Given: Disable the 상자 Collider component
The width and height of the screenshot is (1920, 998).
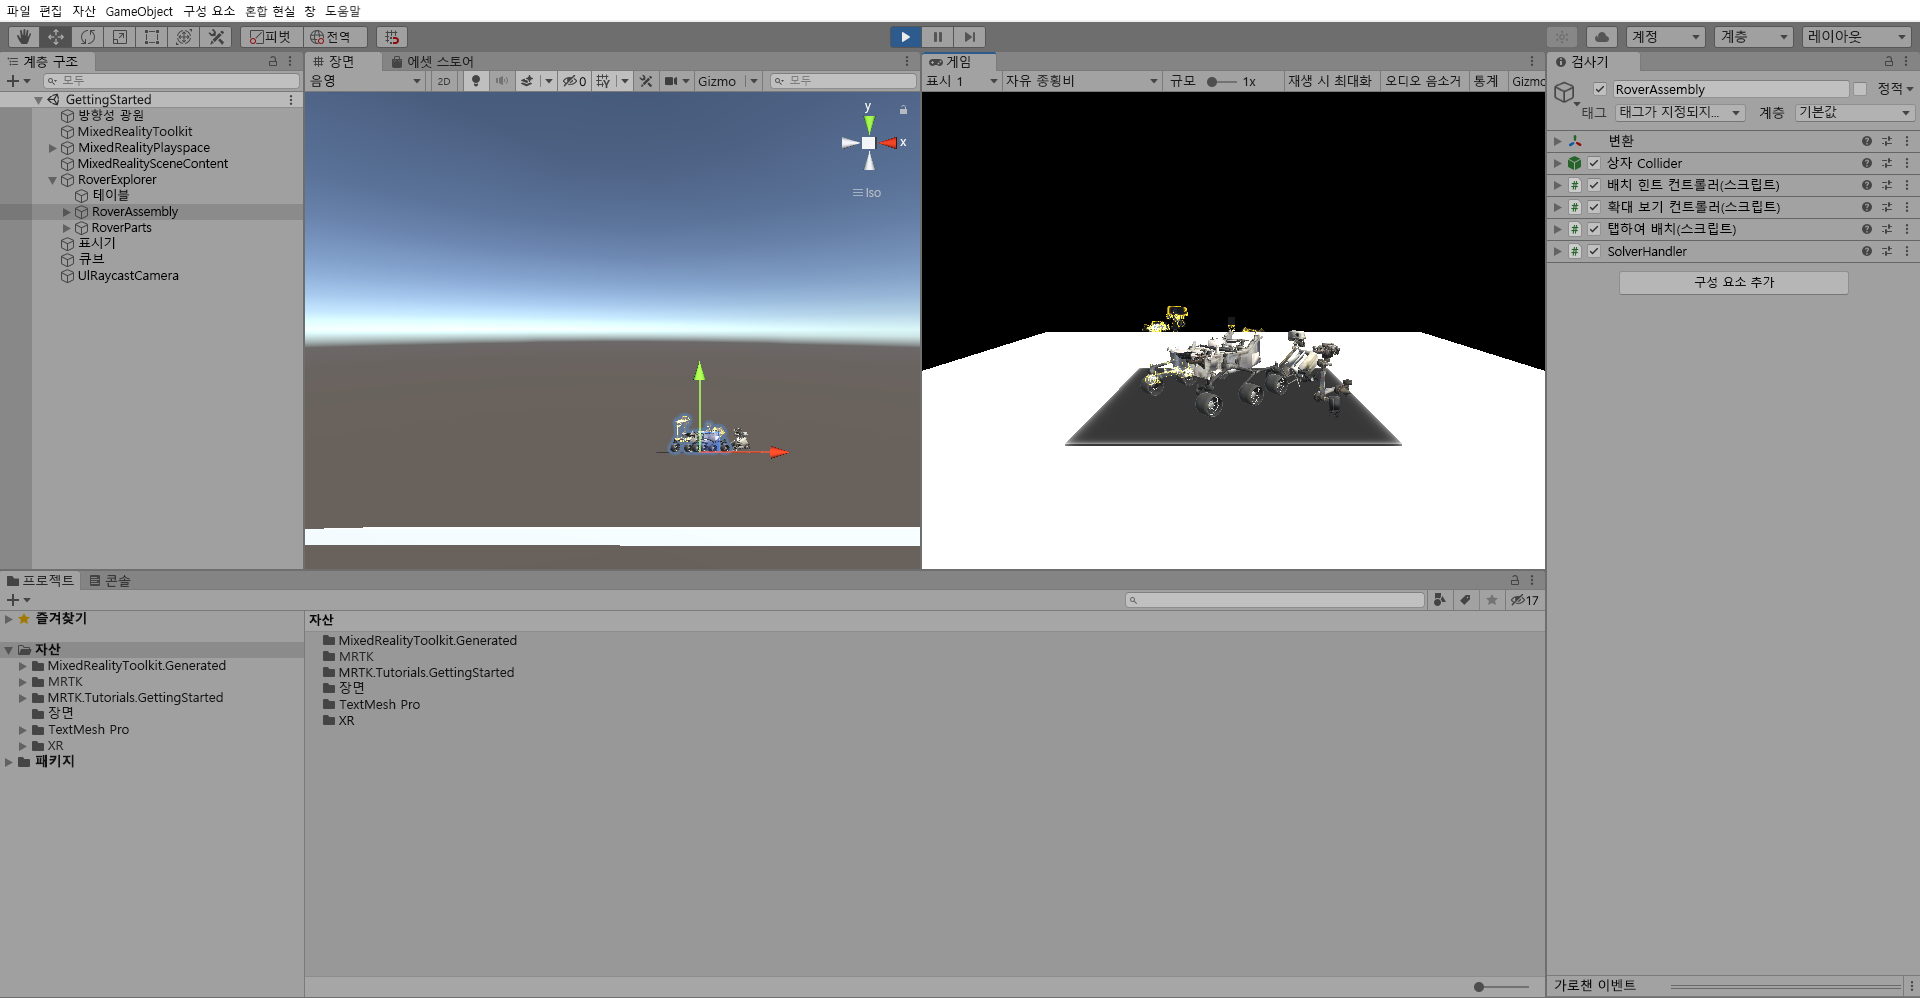Looking at the screenshot, I should tap(1594, 163).
